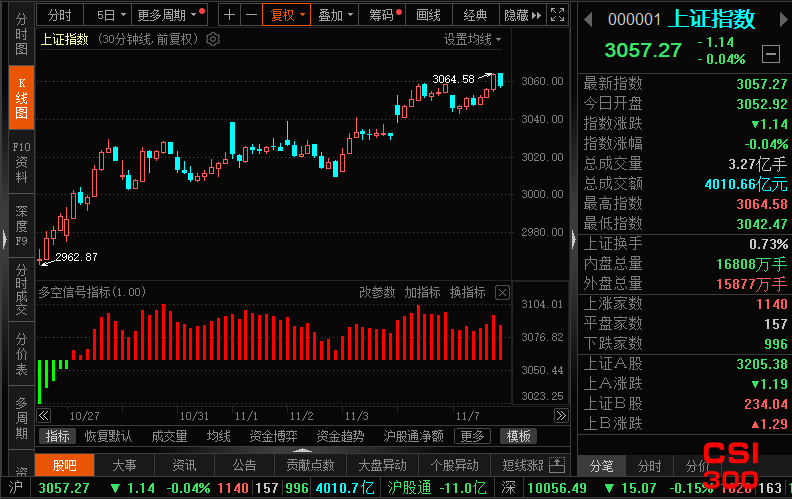Select 分笔 tab in quote panel

[602, 466]
